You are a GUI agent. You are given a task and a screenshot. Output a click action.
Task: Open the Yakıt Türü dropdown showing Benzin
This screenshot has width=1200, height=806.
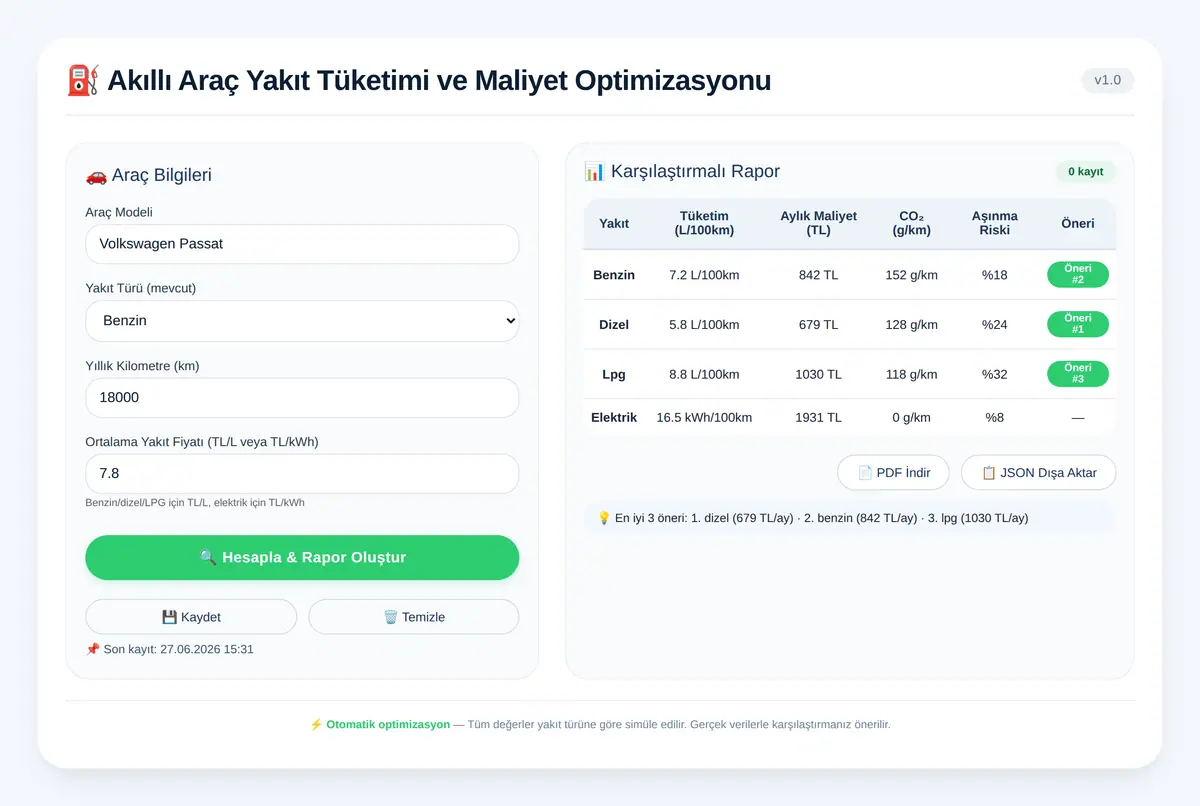click(x=302, y=321)
